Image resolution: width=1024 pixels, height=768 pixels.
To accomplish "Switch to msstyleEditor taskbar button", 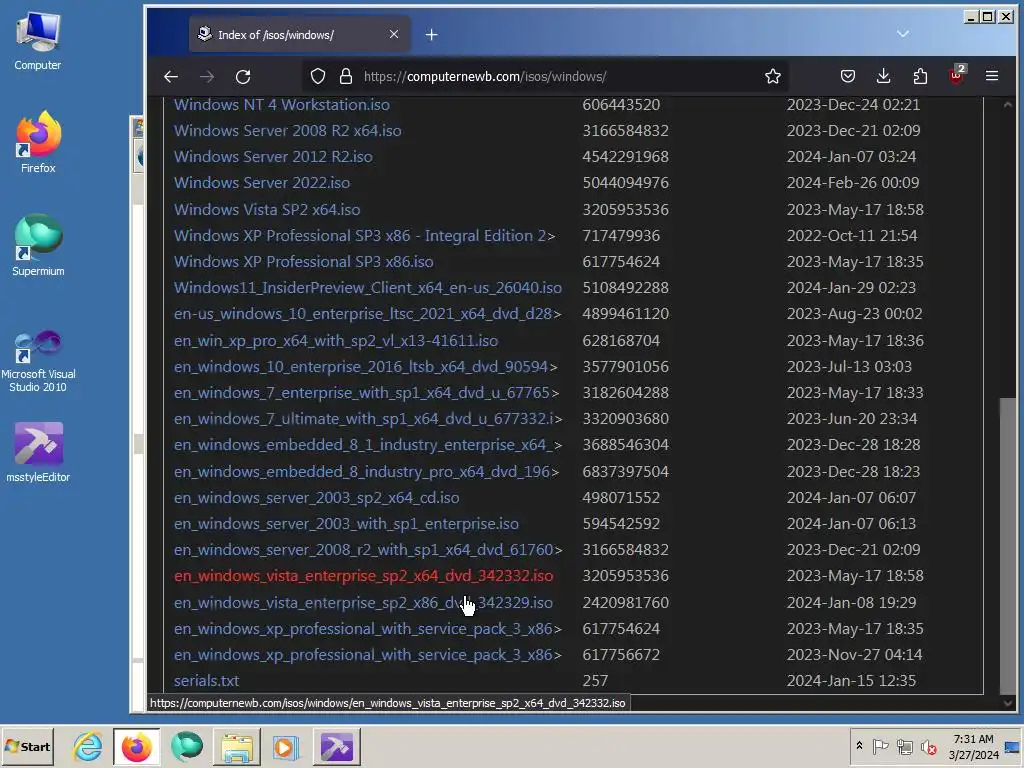I will (336, 746).
